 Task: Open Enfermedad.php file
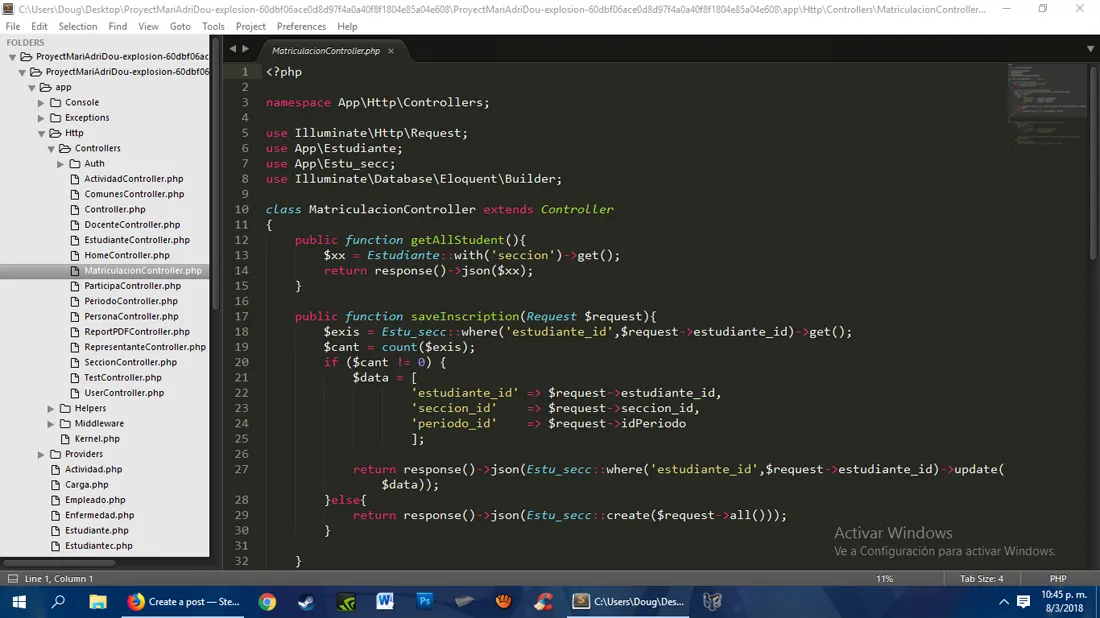tap(100, 516)
